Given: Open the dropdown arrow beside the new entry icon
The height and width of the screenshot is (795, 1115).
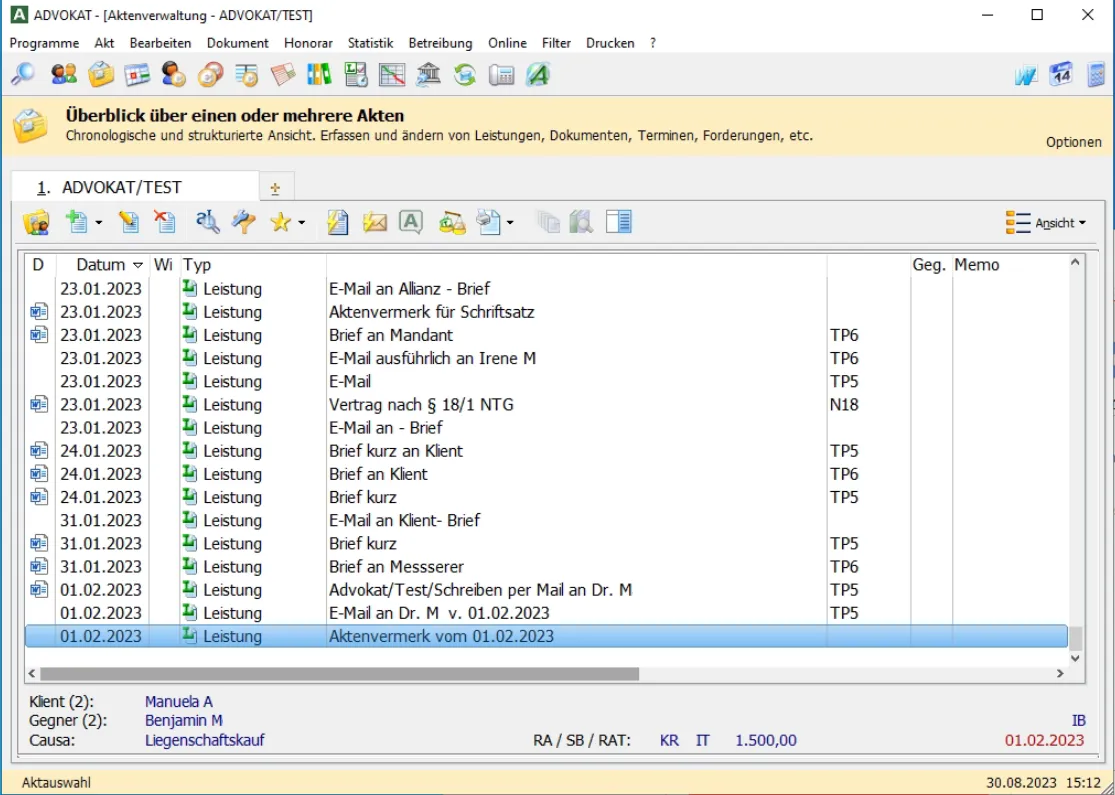Looking at the screenshot, I should tap(98, 223).
